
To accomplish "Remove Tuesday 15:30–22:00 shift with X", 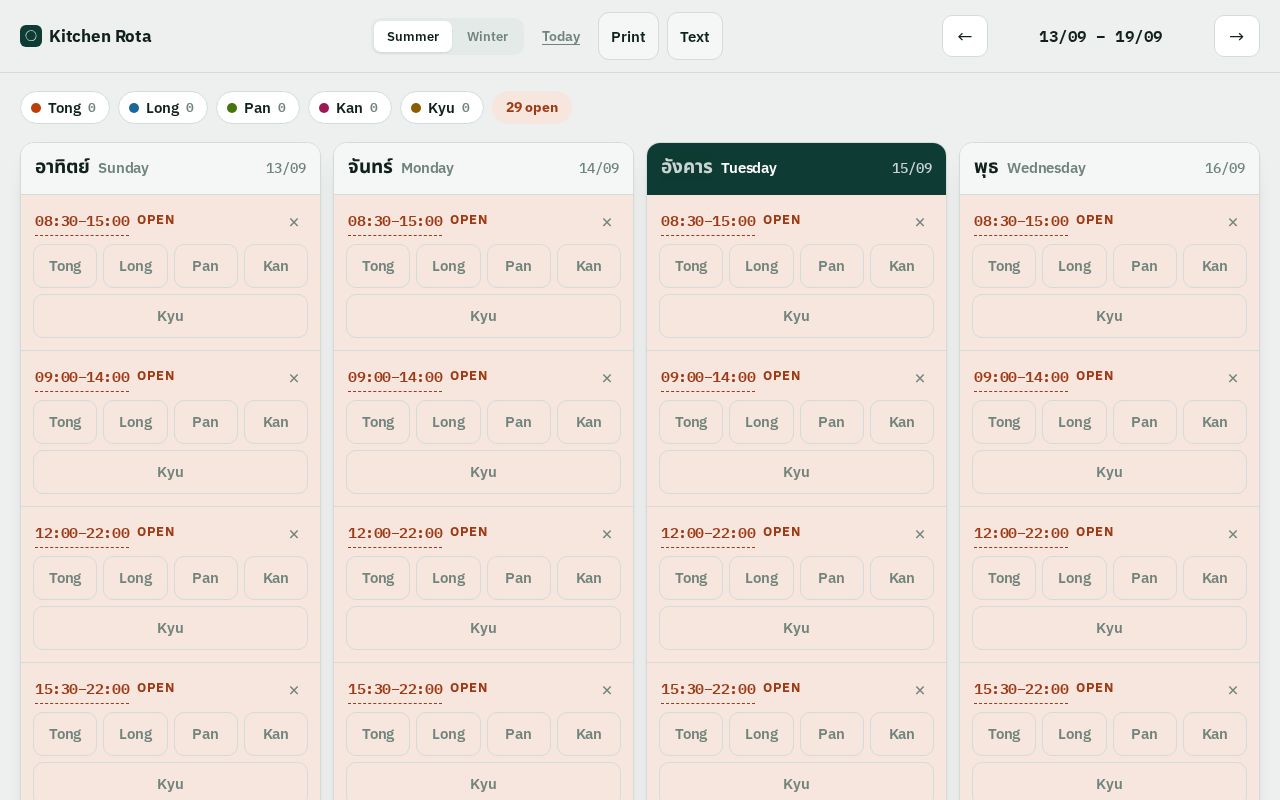I will [920, 690].
